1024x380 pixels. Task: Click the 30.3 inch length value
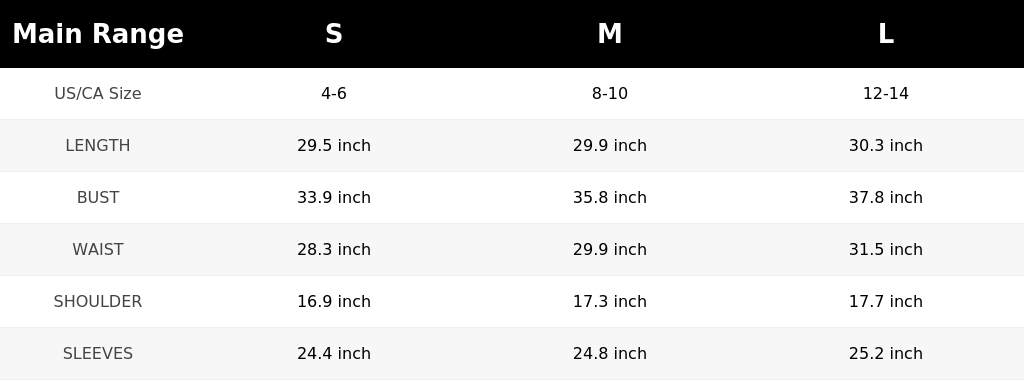886,146
